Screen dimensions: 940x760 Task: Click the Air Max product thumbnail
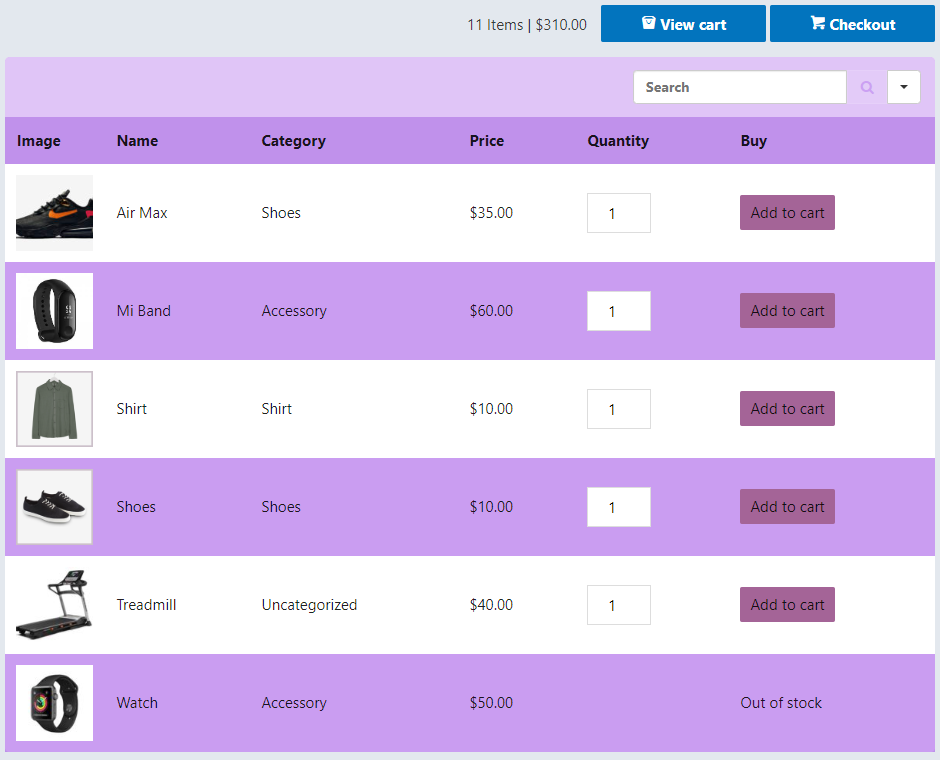(54, 212)
